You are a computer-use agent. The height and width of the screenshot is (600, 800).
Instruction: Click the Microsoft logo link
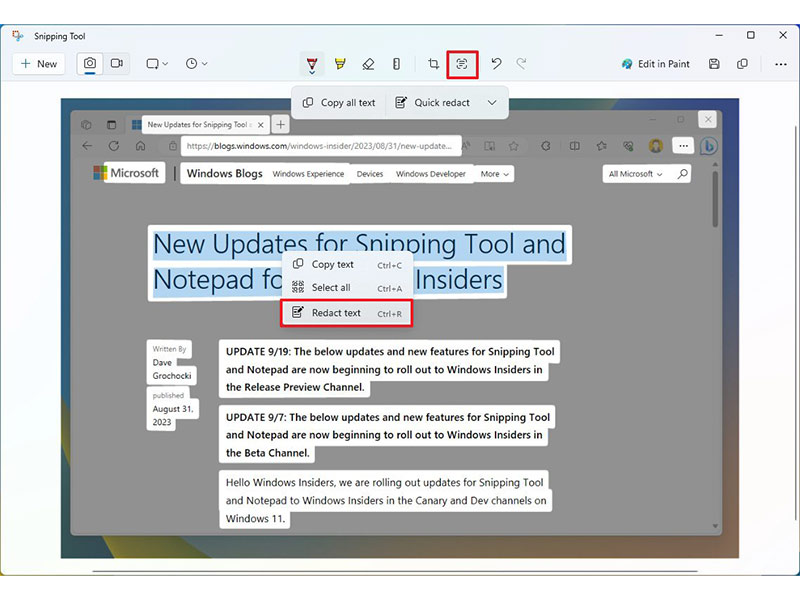(127, 173)
